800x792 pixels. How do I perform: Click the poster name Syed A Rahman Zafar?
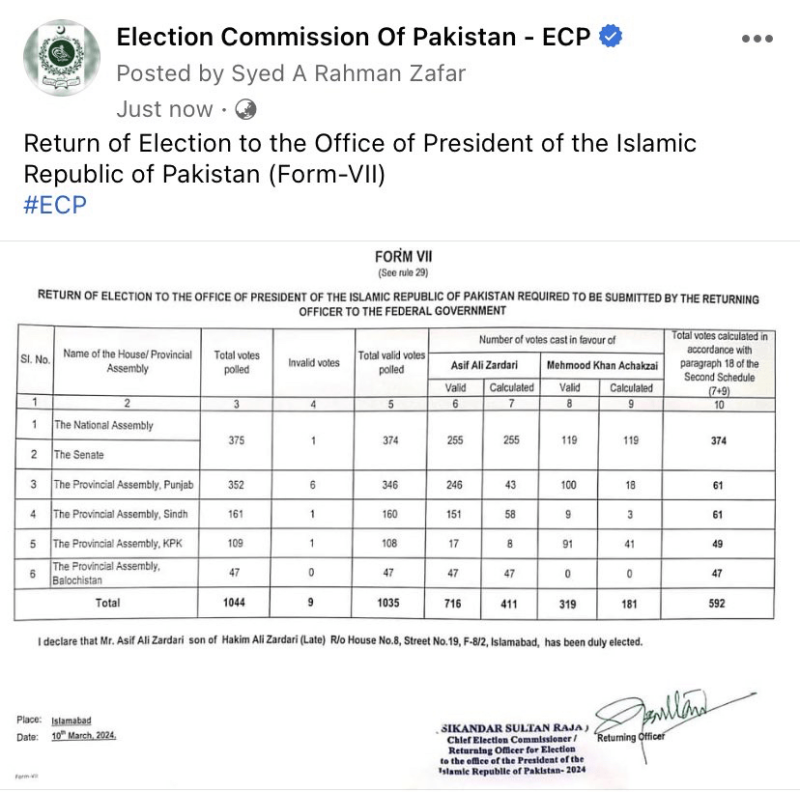click(x=348, y=73)
